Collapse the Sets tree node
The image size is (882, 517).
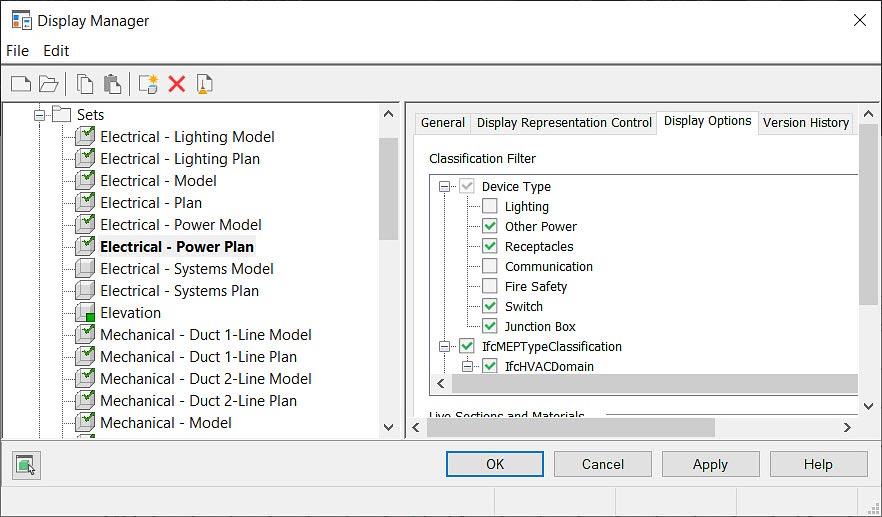click(x=40, y=115)
